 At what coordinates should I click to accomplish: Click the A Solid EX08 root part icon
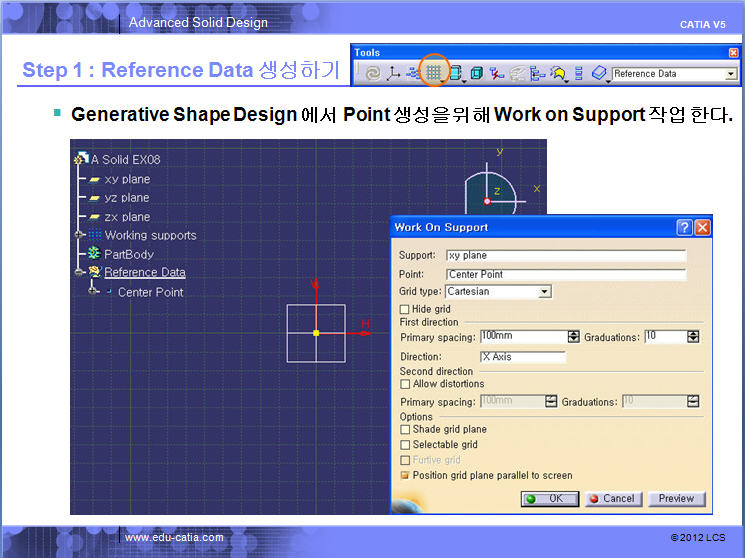click(81, 159)
